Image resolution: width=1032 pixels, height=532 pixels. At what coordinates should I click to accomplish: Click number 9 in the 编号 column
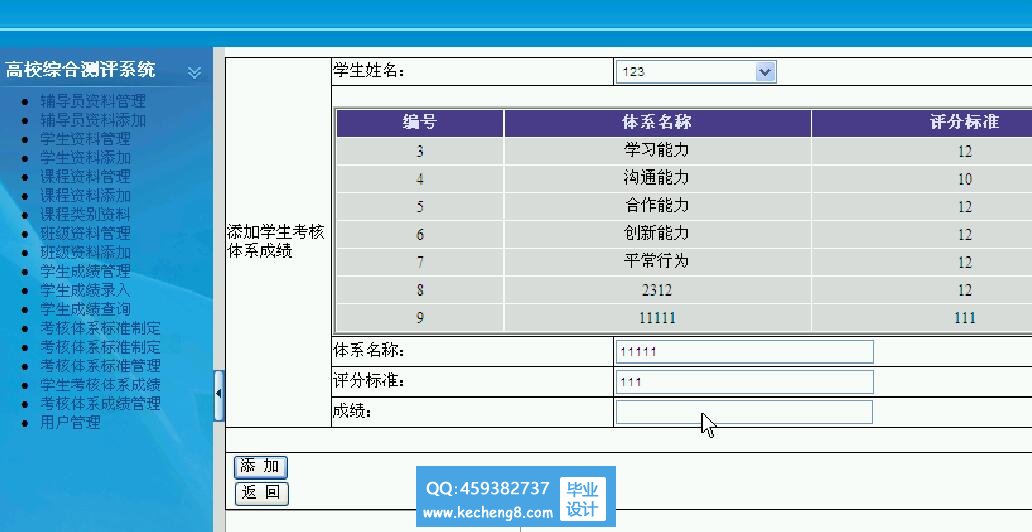point(420,318)
